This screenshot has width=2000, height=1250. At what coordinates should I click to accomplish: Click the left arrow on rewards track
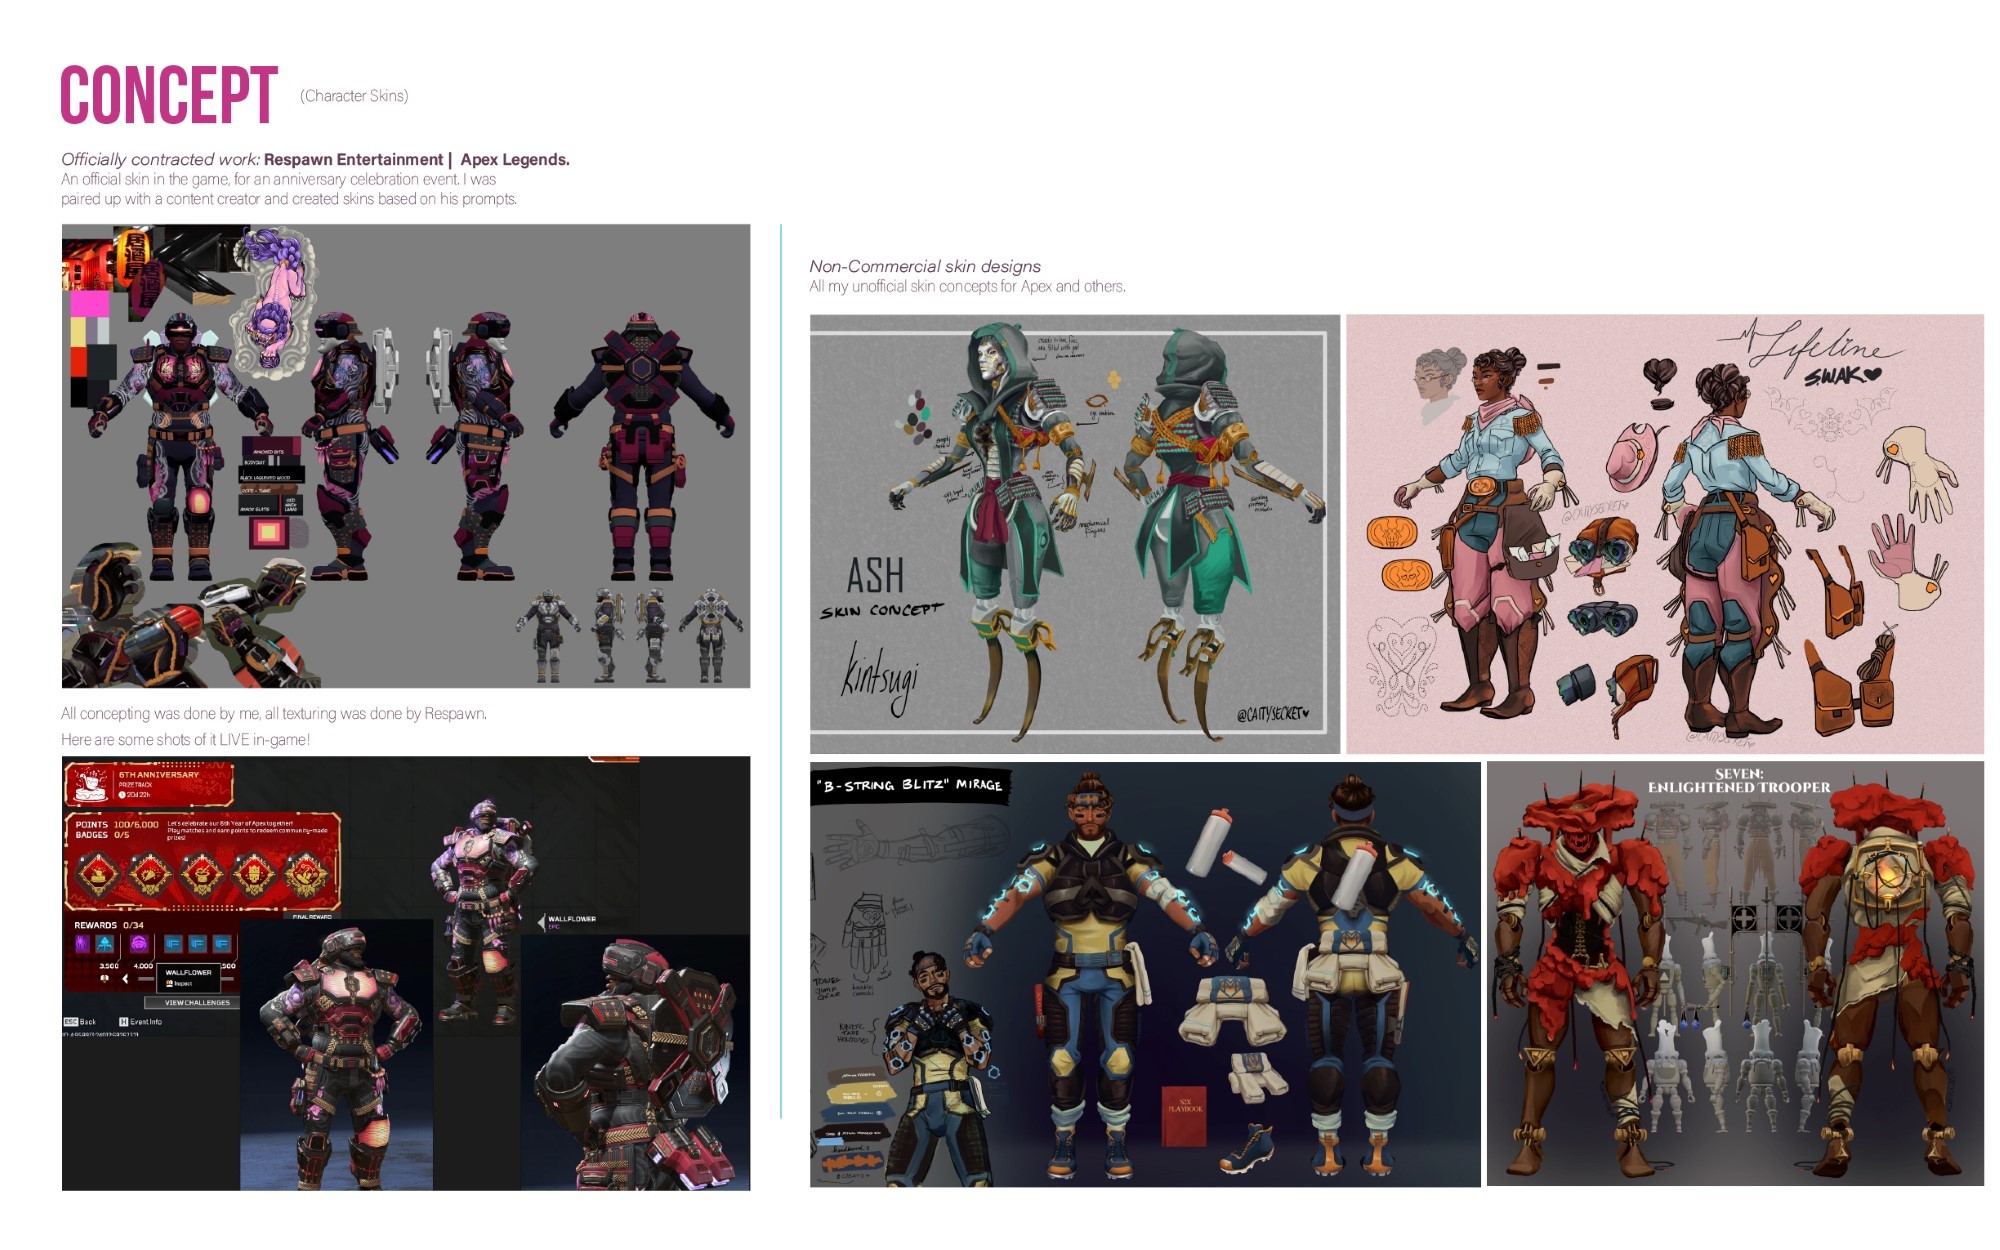[x=125, y=979]
